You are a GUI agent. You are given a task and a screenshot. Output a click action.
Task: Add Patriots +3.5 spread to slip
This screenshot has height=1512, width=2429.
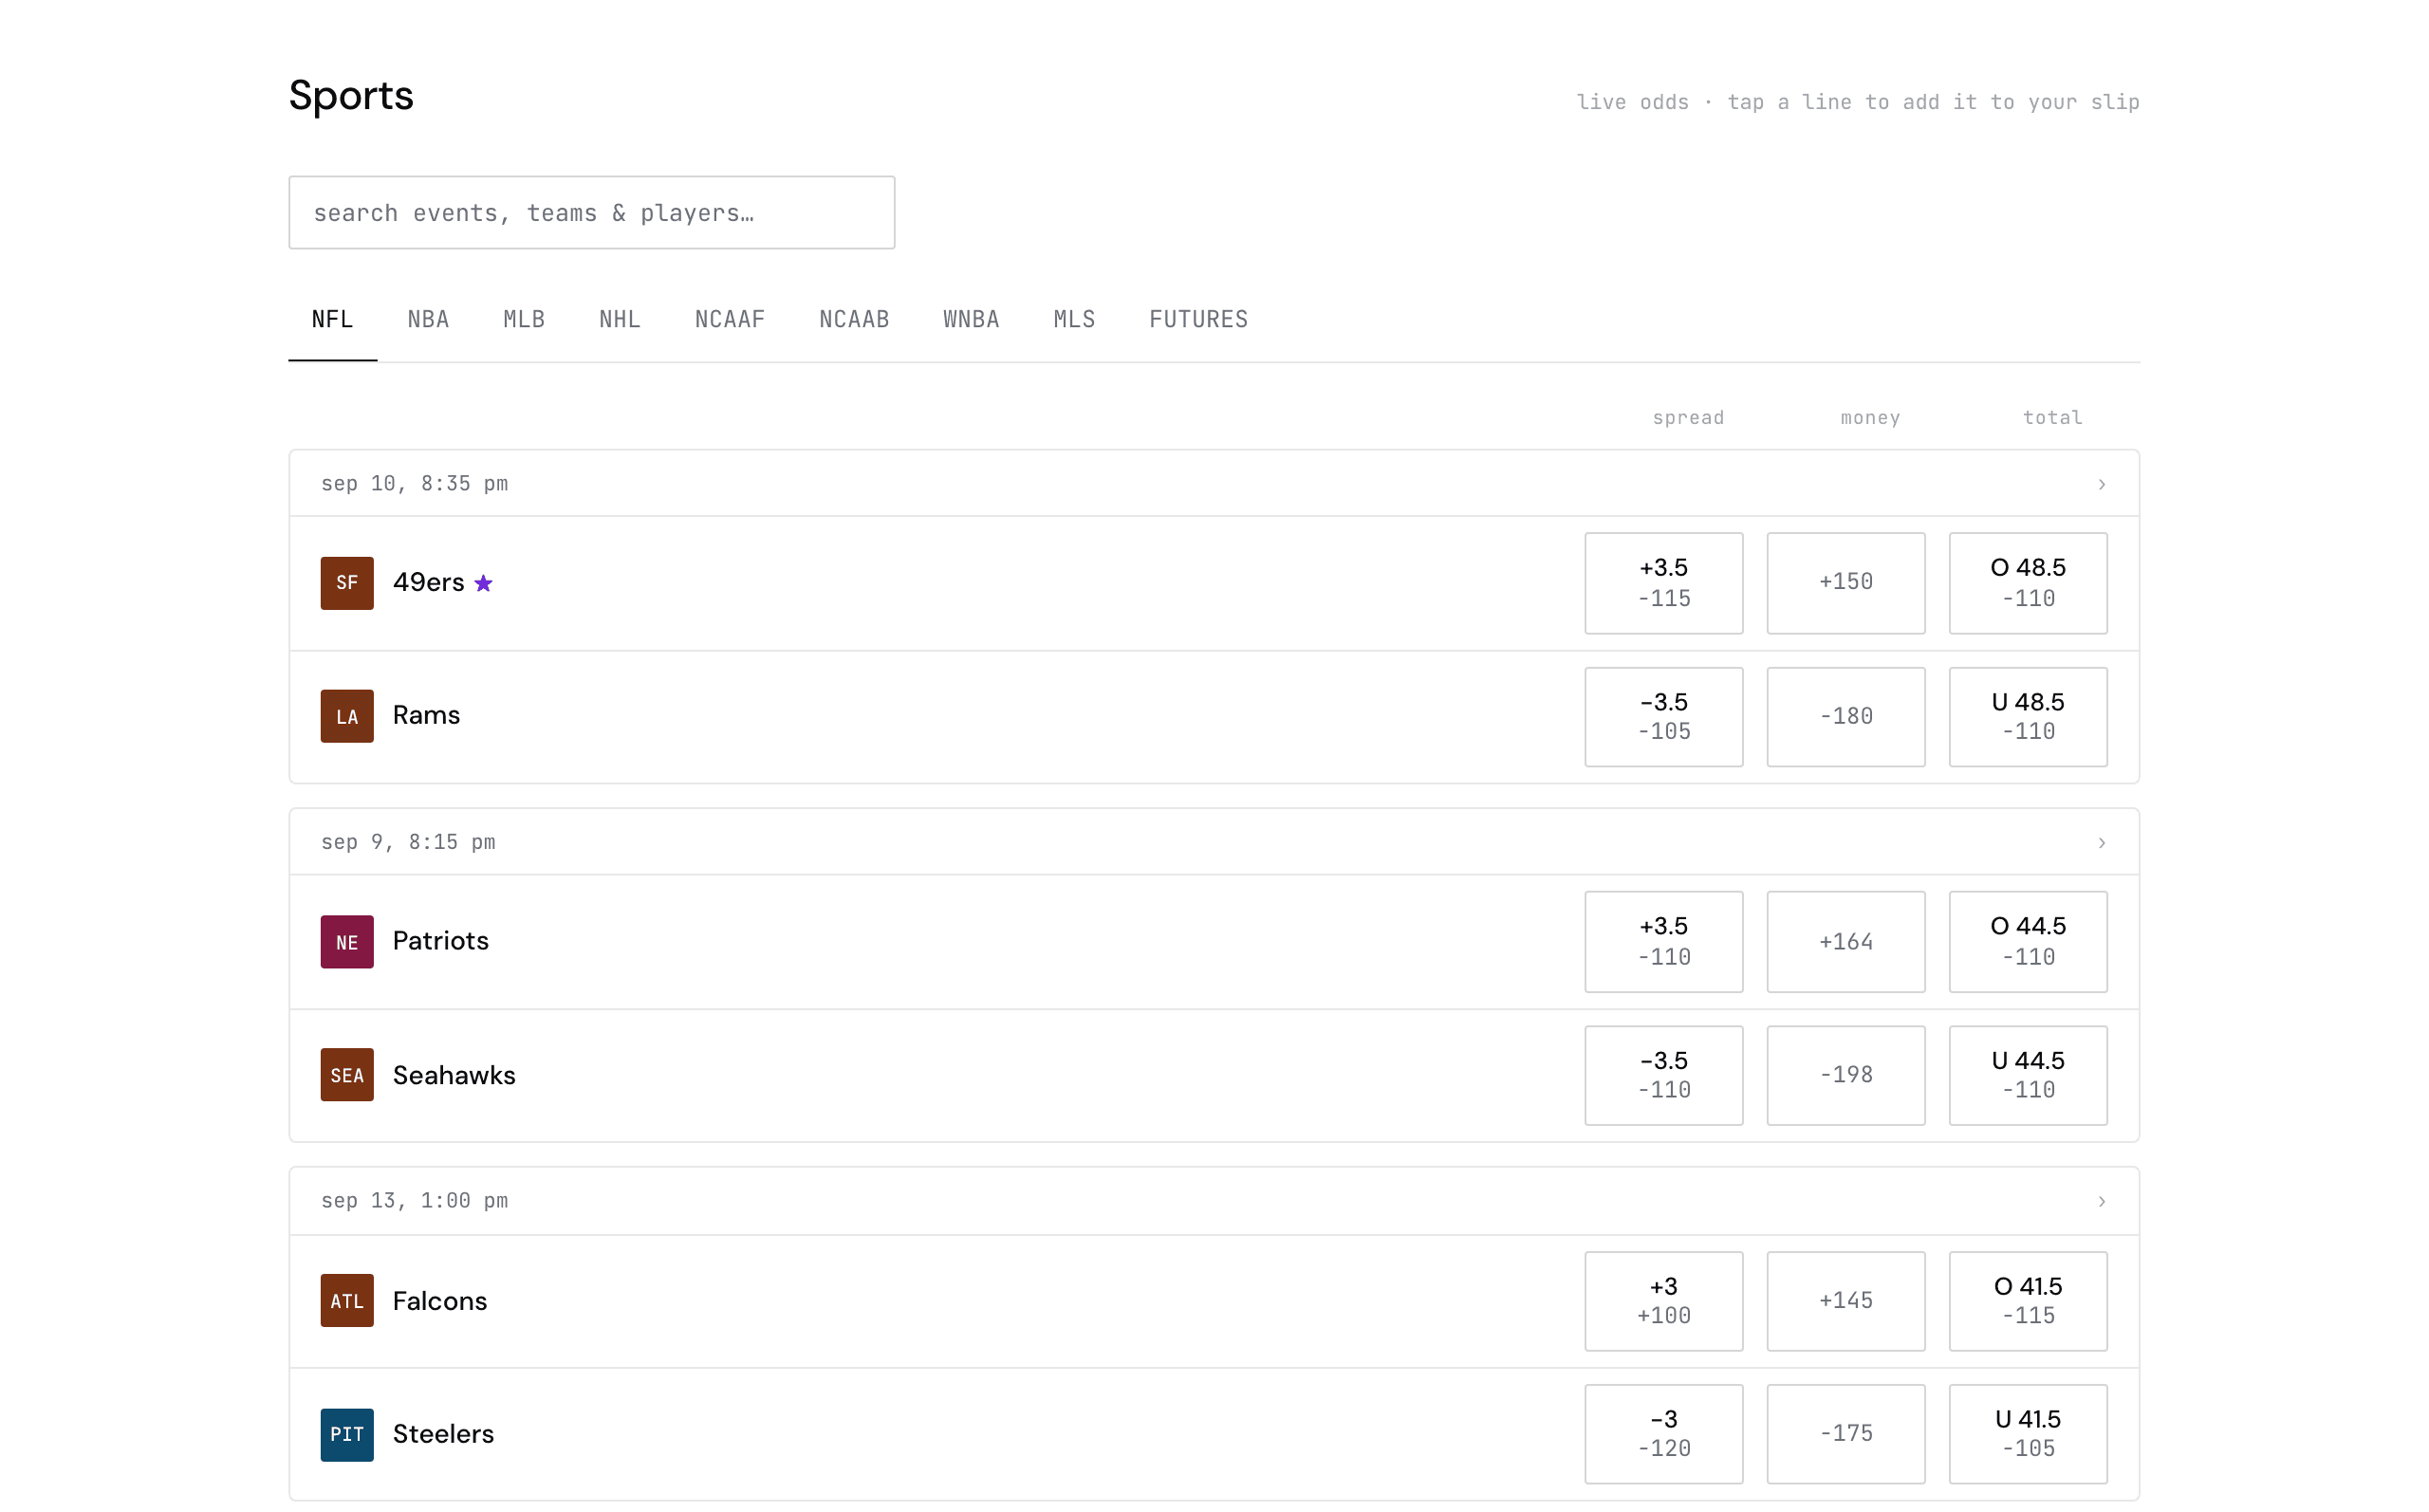pos(1664,942)
